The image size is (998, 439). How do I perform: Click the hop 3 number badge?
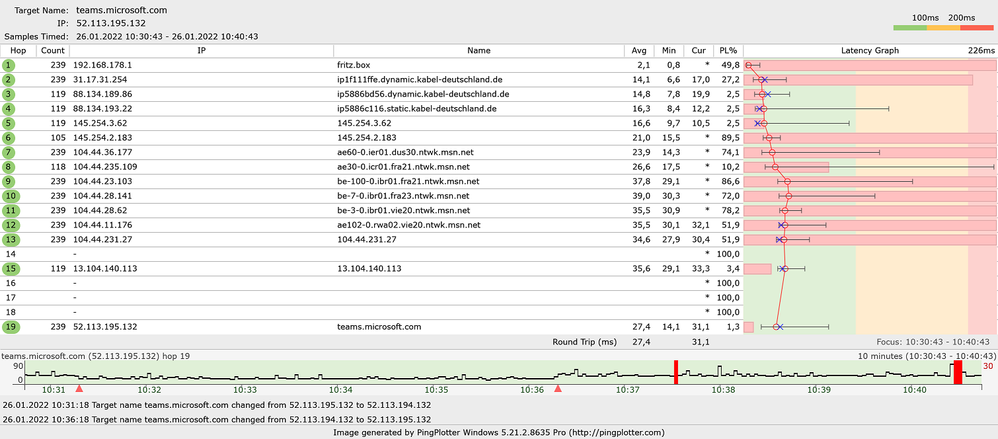point(8,94)
